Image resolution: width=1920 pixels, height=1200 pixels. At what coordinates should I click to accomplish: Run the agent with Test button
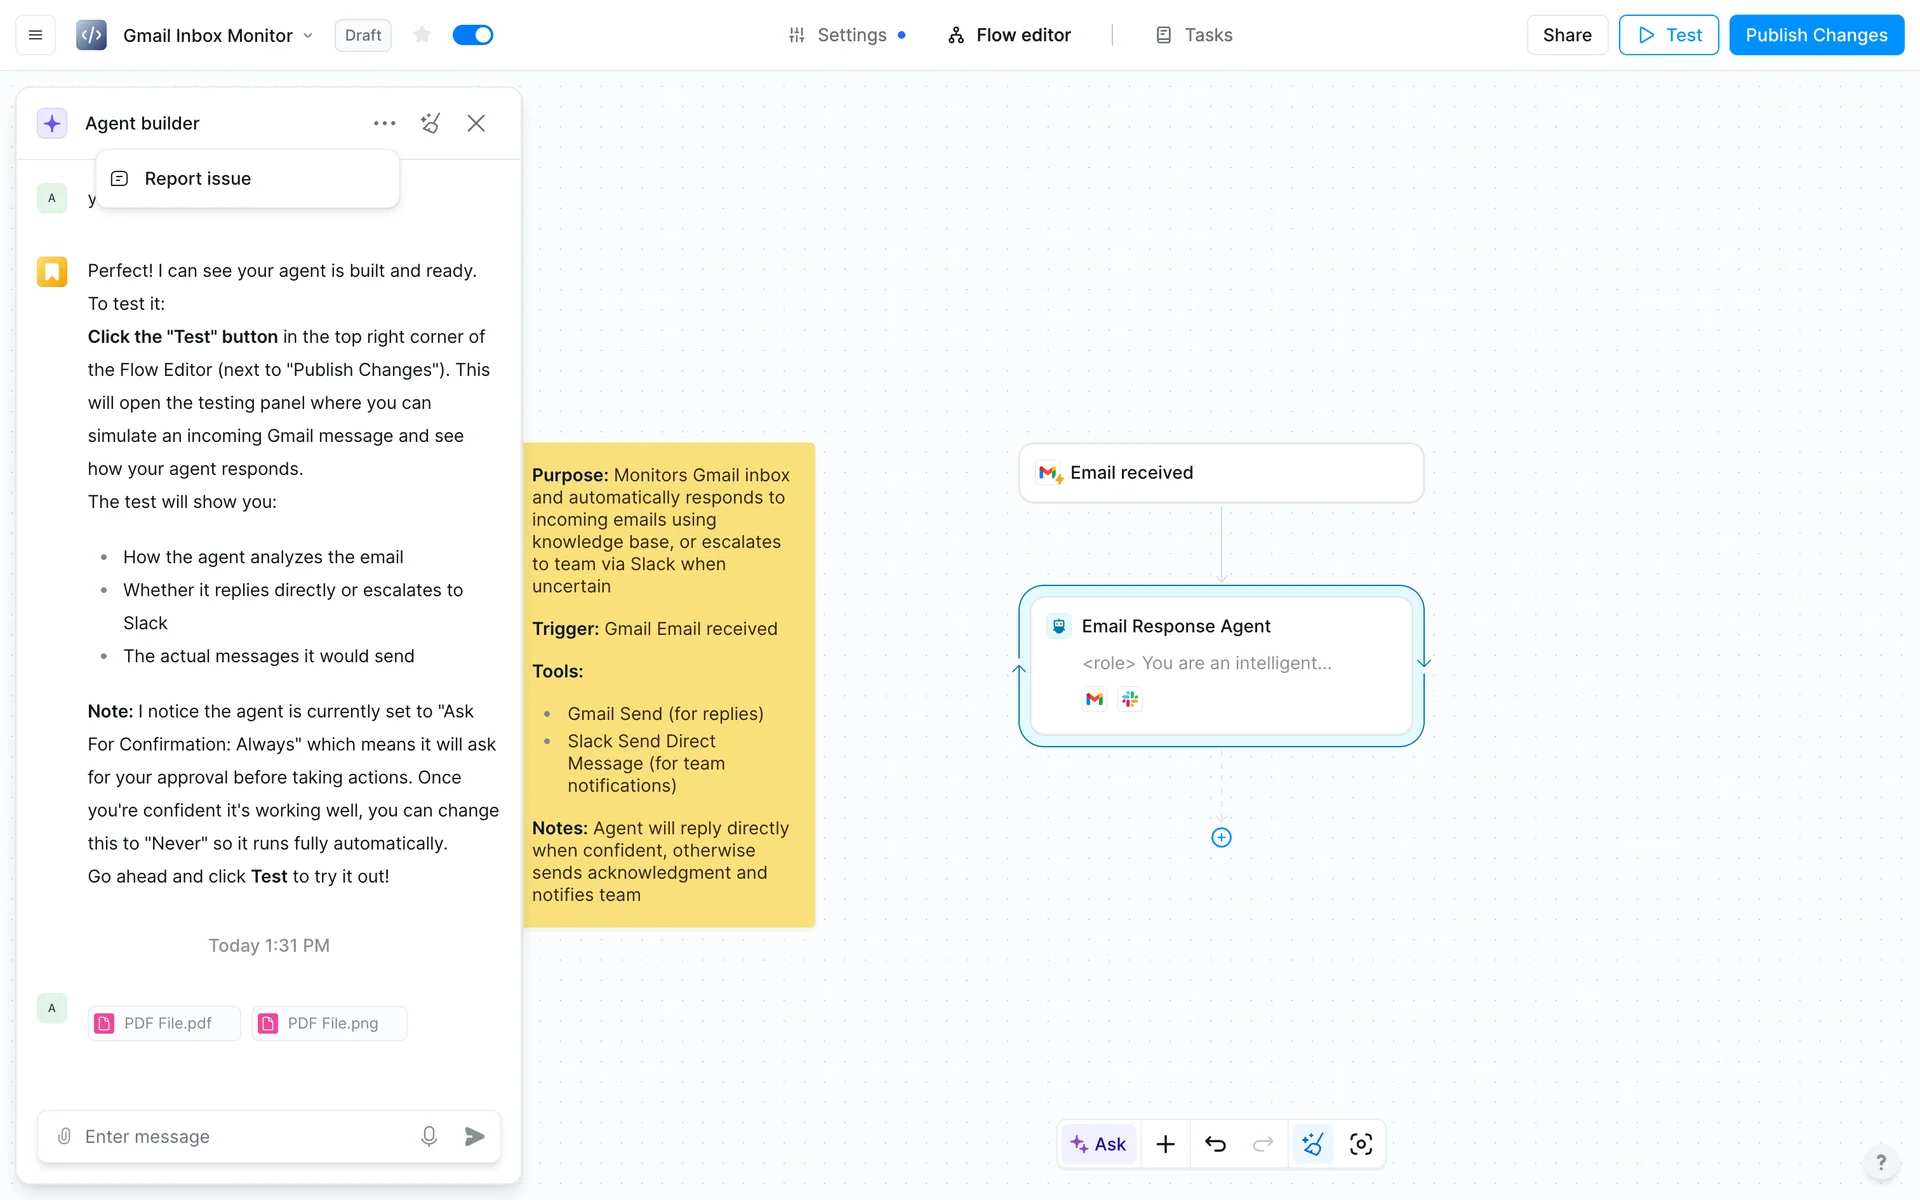1668,35
